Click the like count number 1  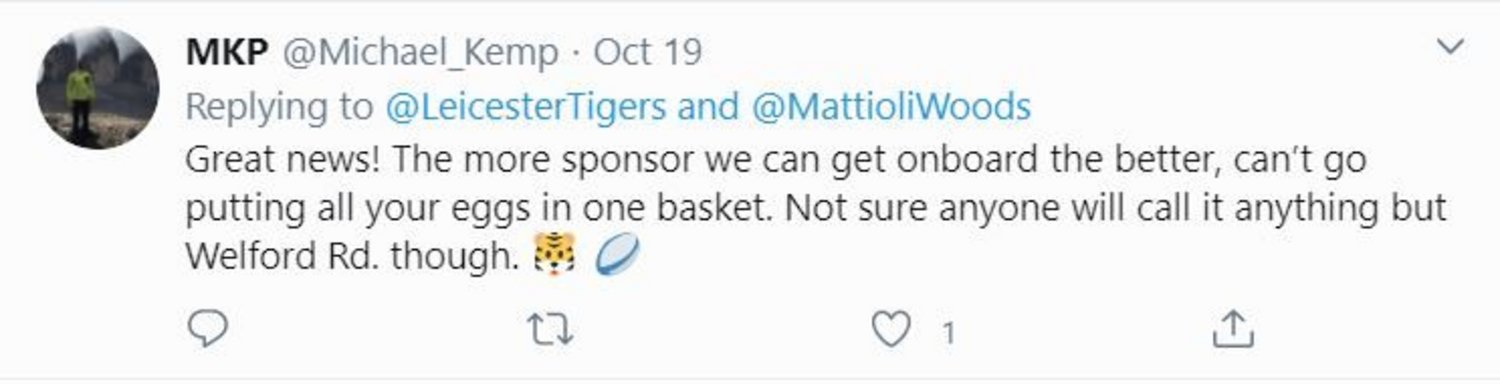click(x=948, y=332)
